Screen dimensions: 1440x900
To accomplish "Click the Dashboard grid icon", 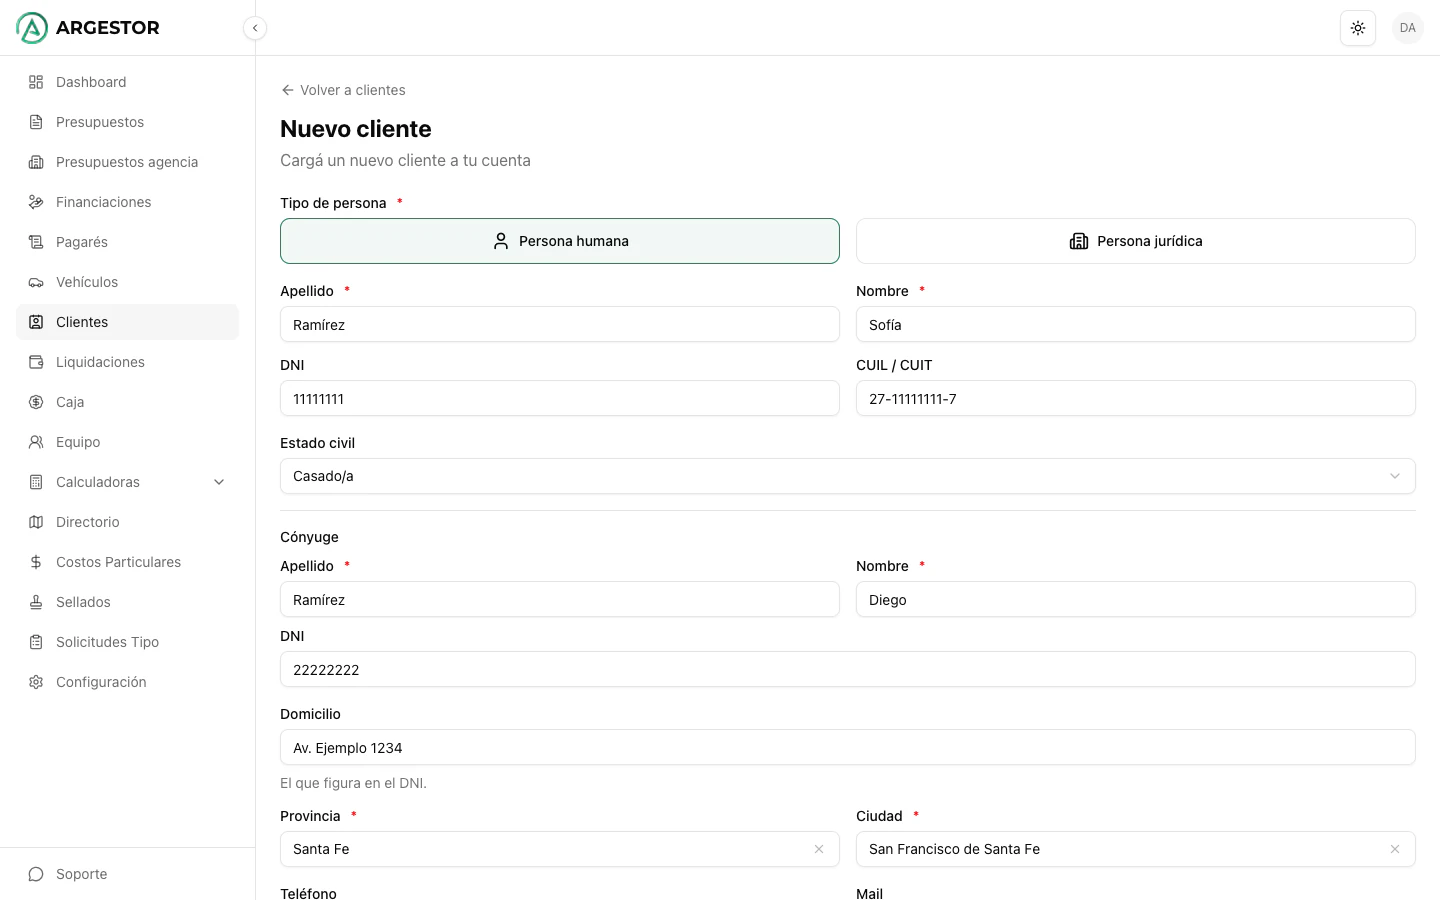I will [x=36, y=82].
